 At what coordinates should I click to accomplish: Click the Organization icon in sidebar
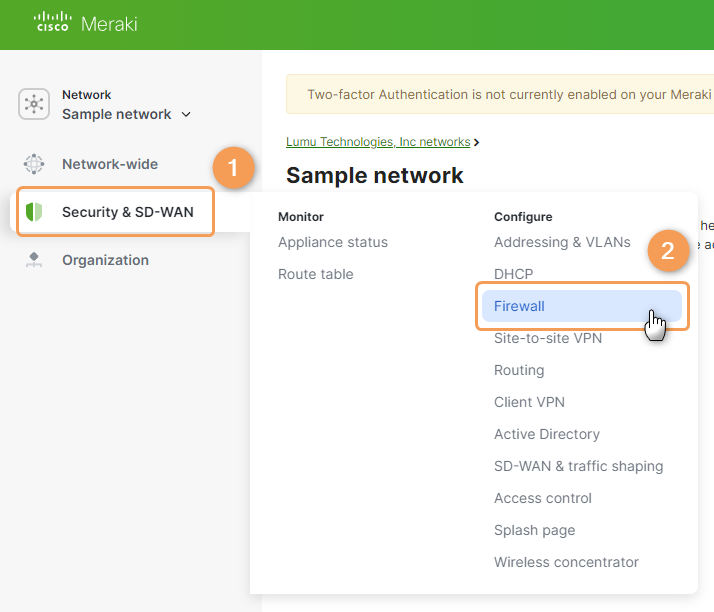[x=34, y=260]
